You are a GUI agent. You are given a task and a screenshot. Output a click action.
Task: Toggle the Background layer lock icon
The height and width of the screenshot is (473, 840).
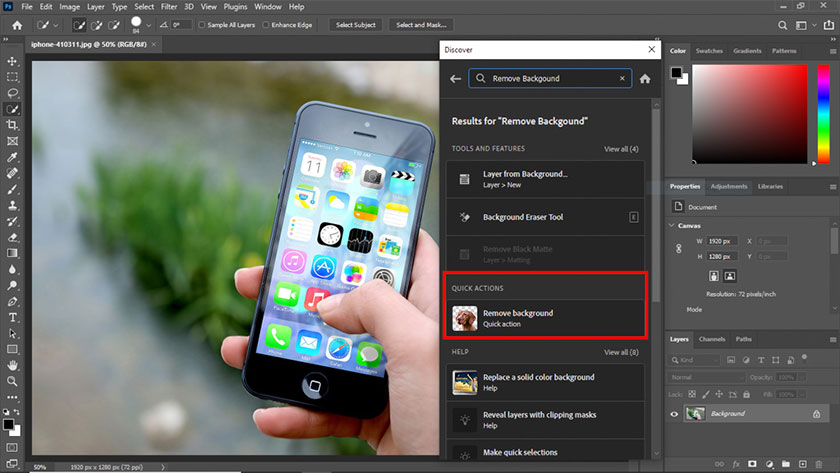tap(816, 414)
